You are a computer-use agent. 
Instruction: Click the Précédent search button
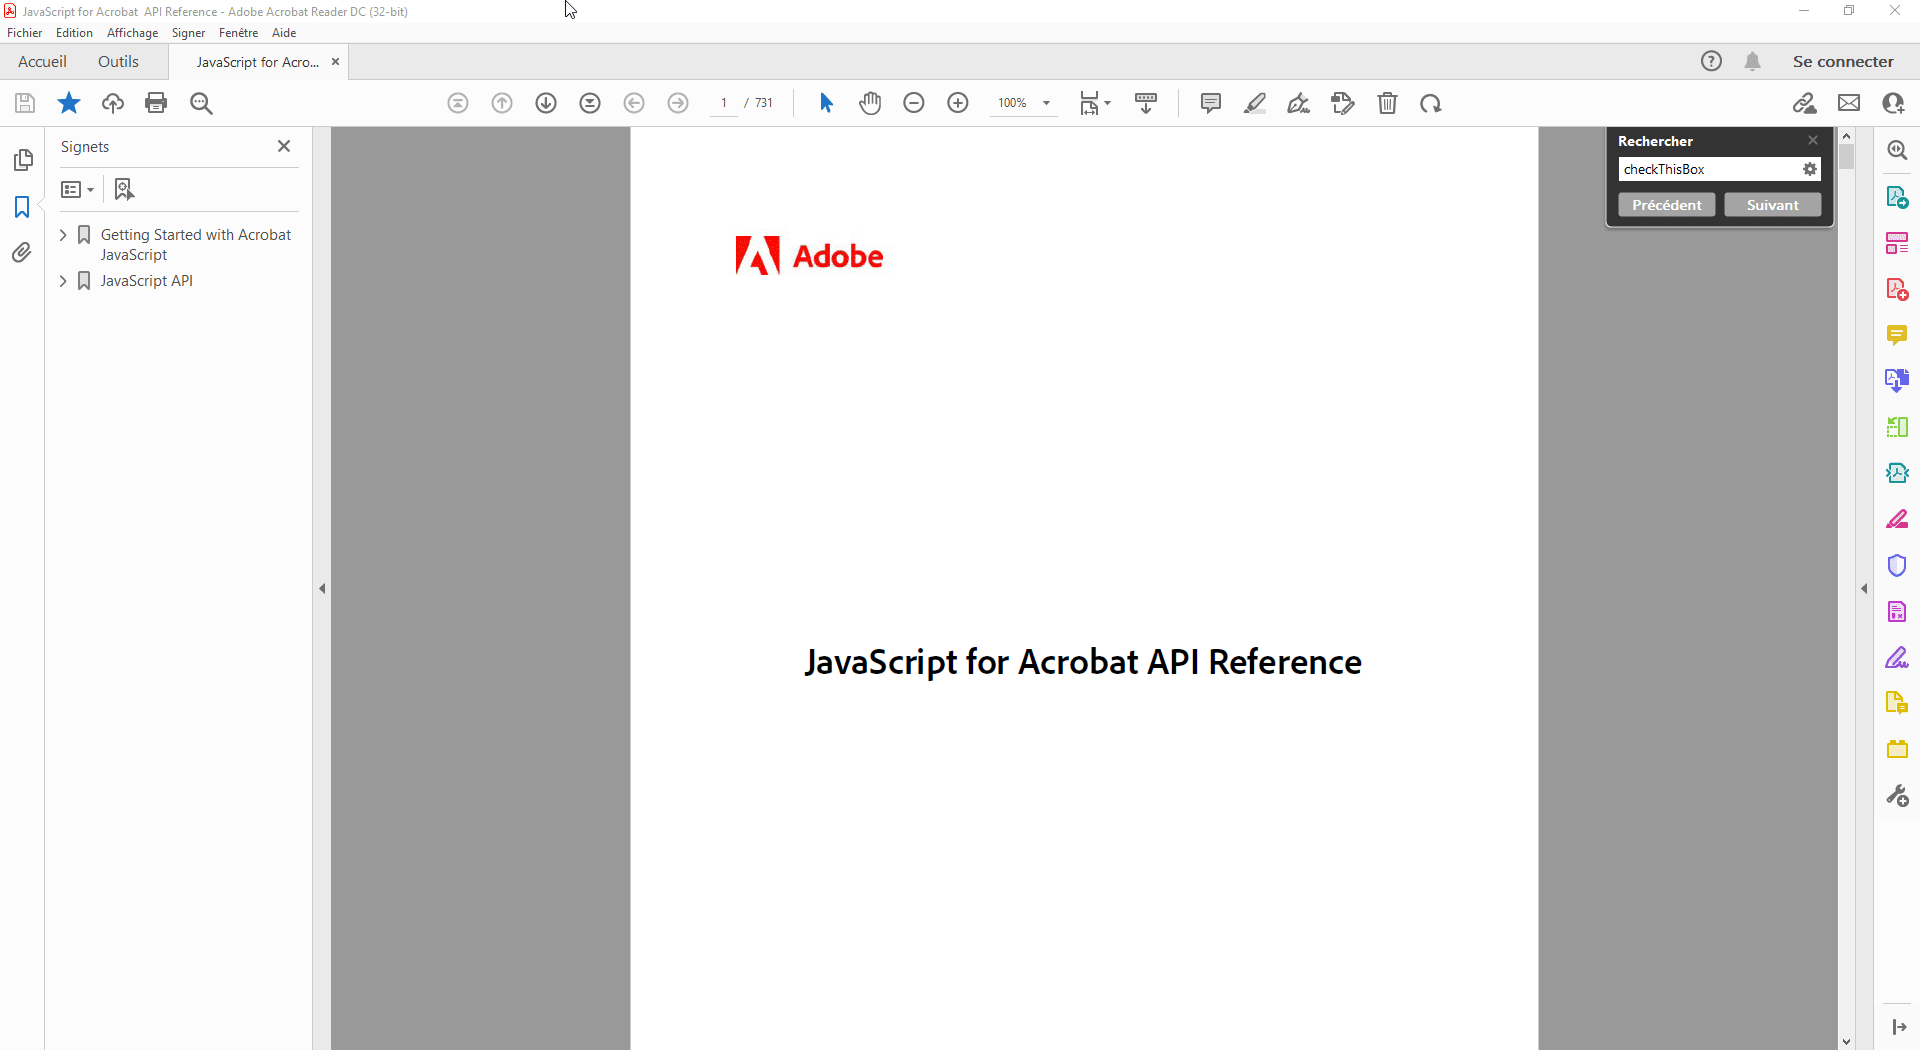coord(1667,205)
